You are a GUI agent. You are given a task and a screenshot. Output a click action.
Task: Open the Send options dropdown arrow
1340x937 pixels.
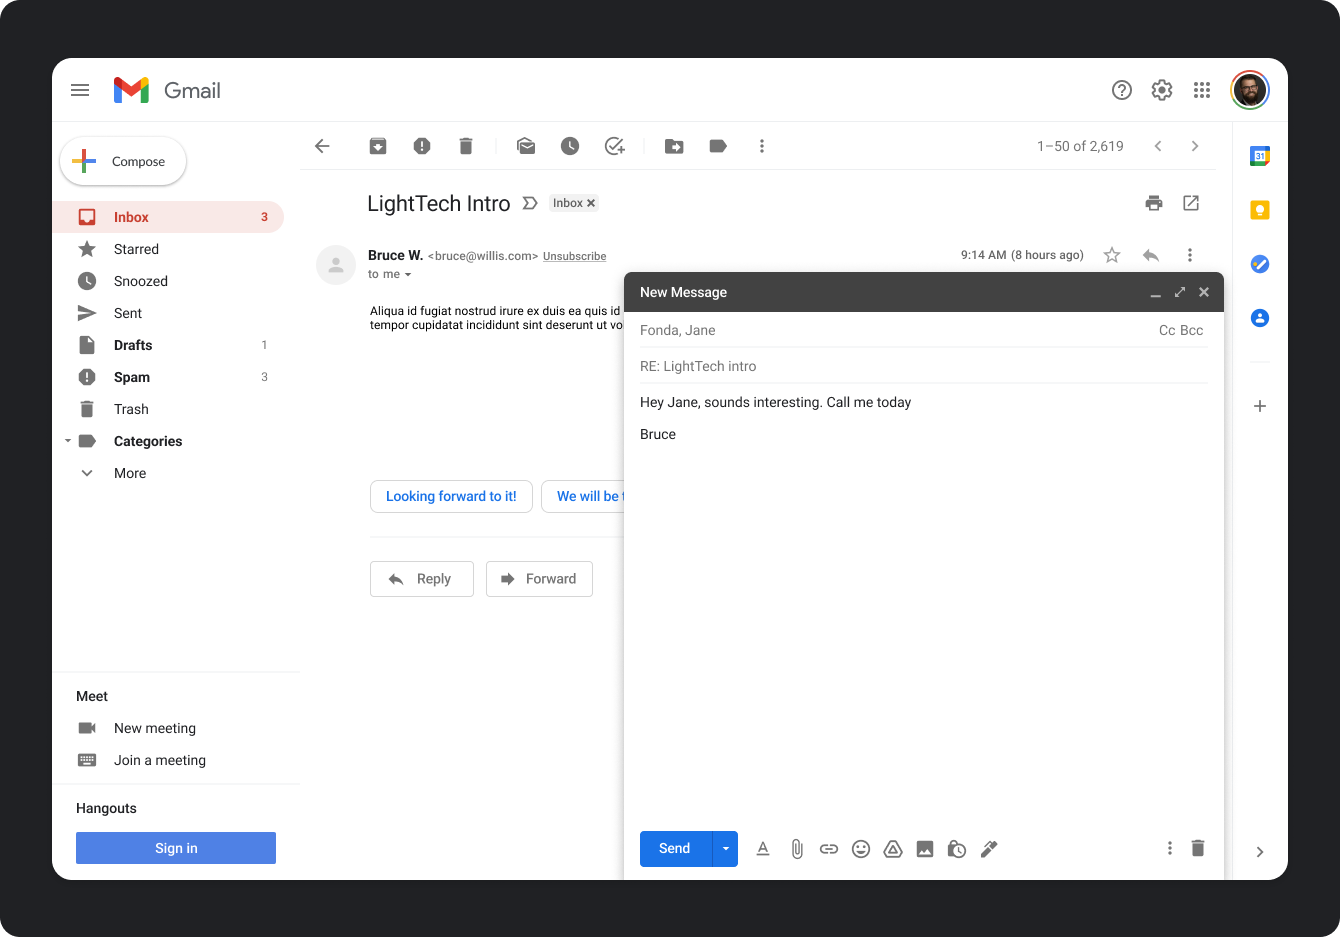(725, 849)
